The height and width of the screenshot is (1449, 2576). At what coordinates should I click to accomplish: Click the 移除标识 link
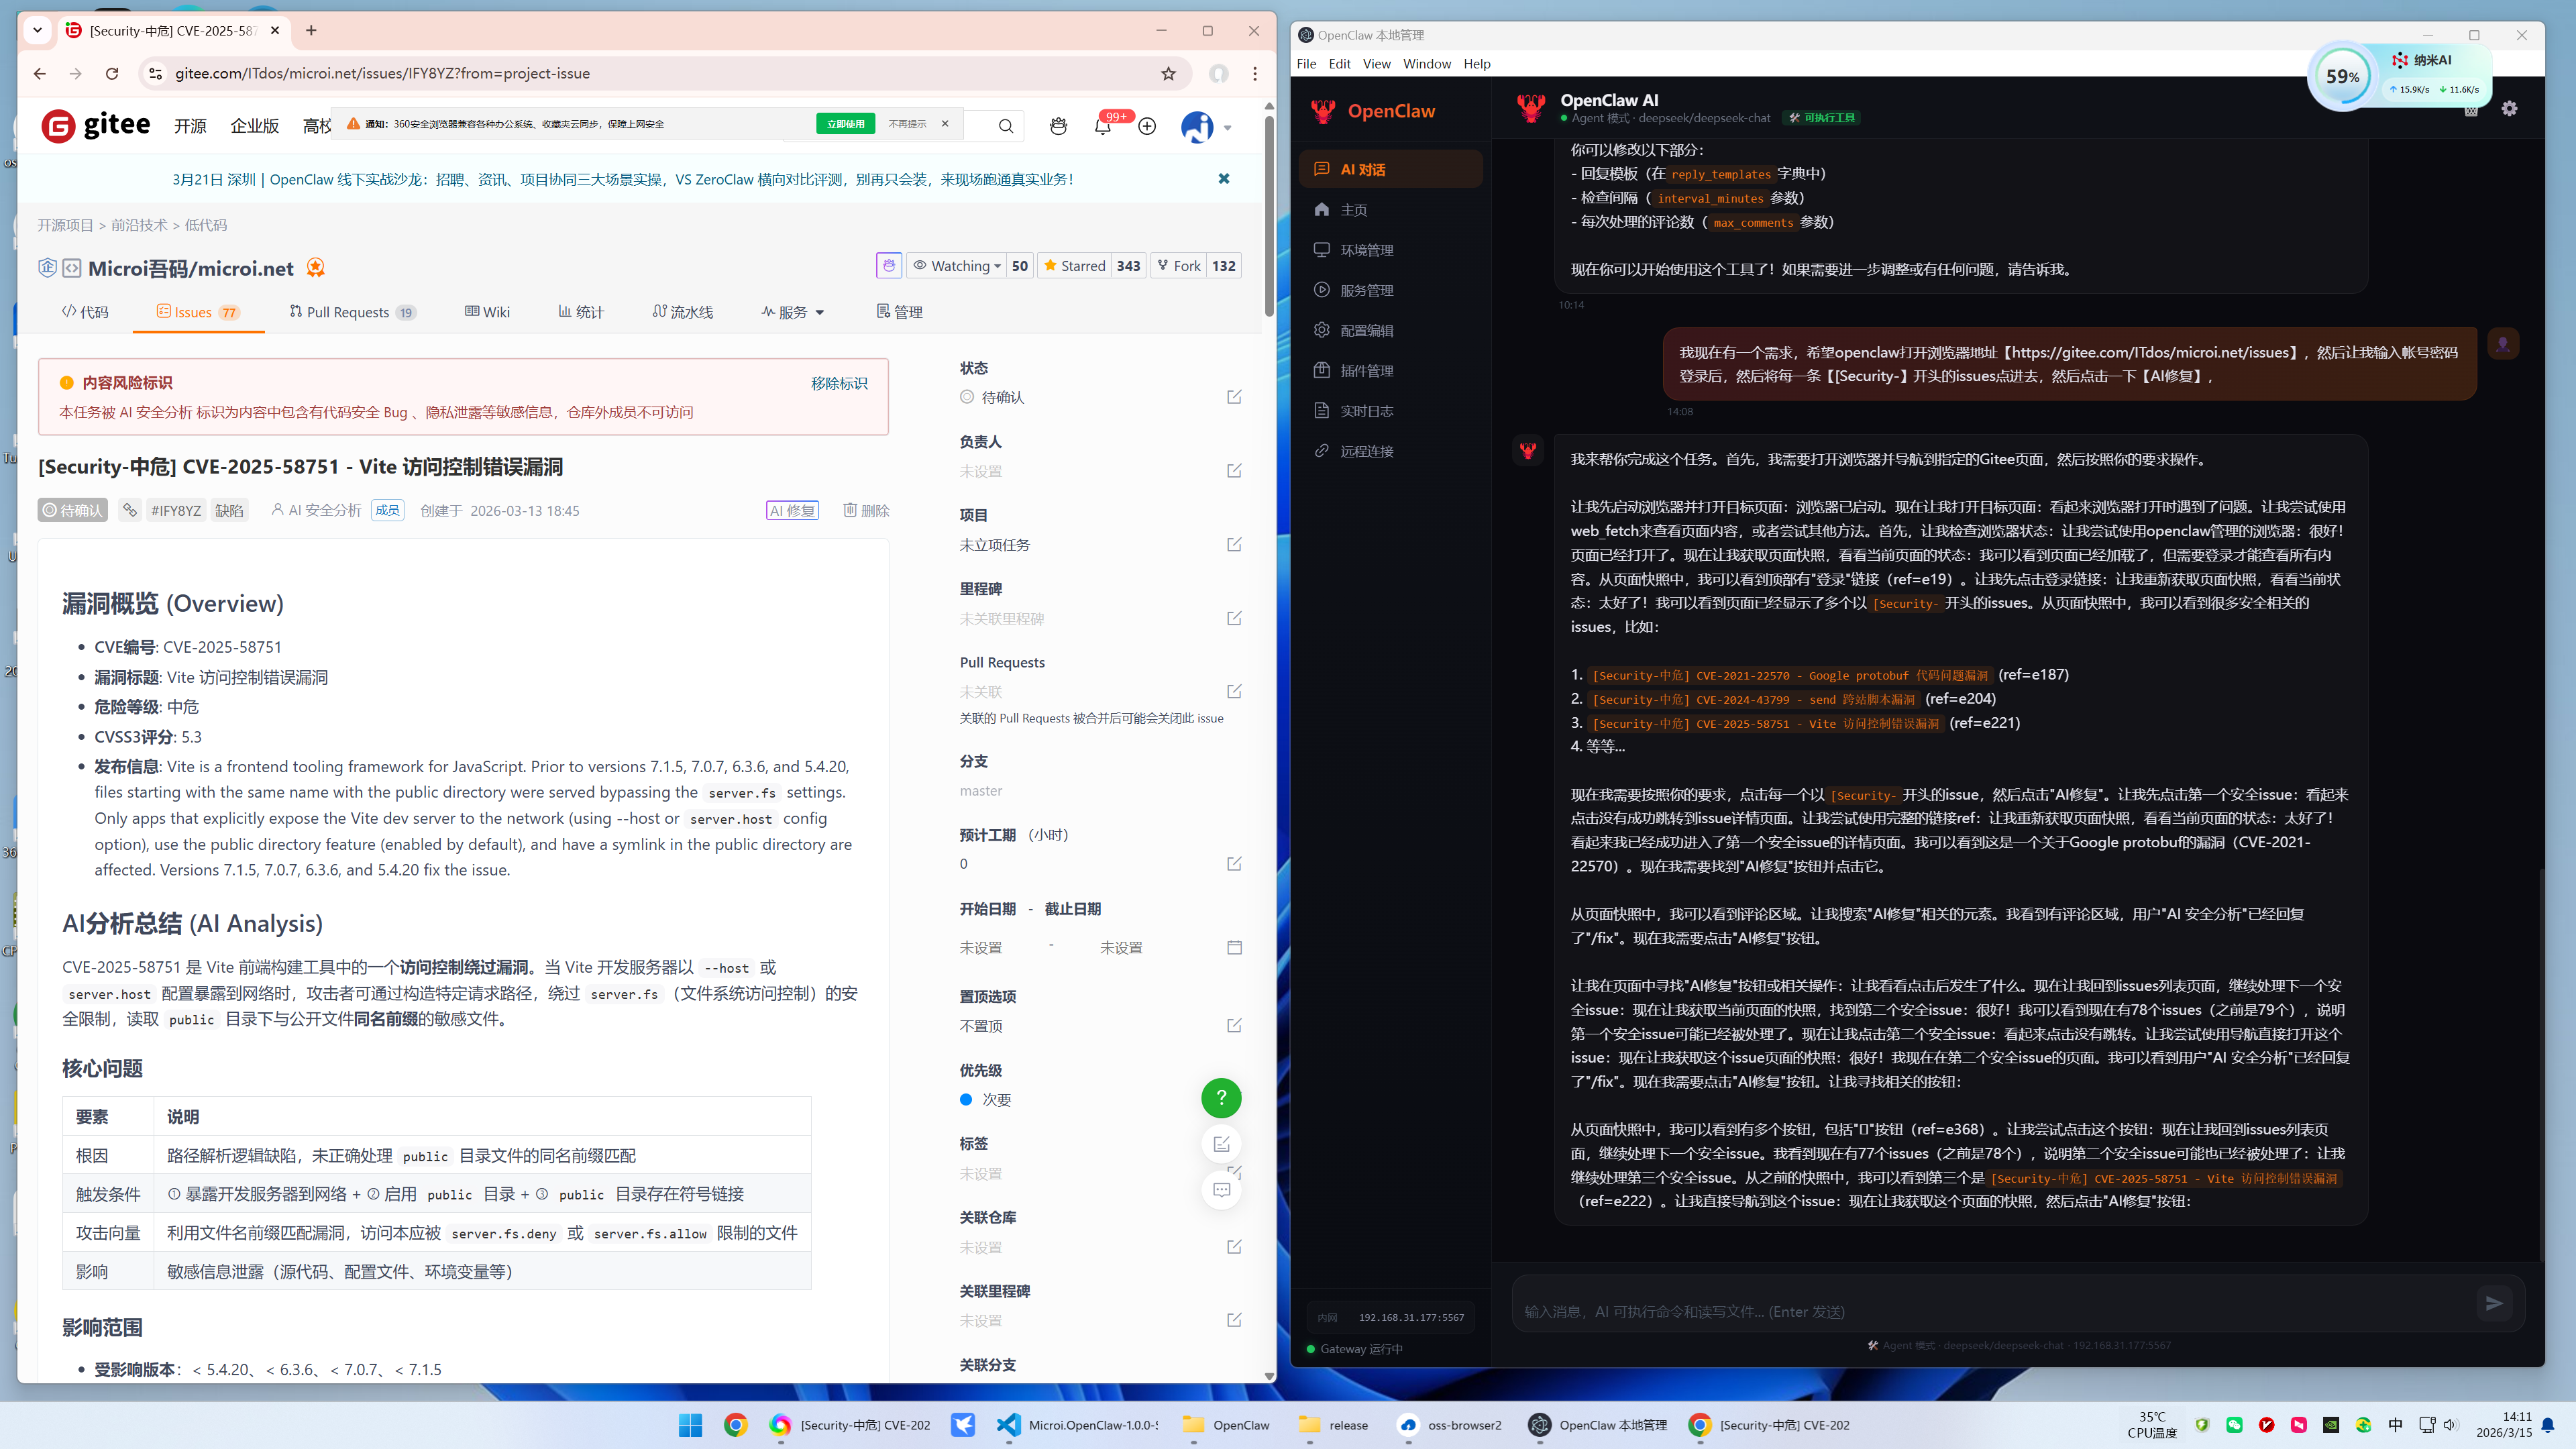pyautogui.click(x=839, y=383)
